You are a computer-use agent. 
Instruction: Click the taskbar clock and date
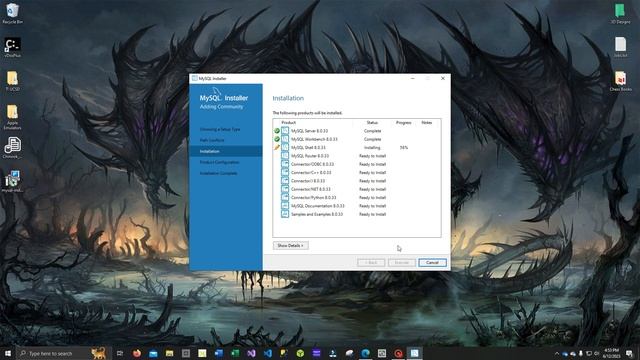[611, 353]
